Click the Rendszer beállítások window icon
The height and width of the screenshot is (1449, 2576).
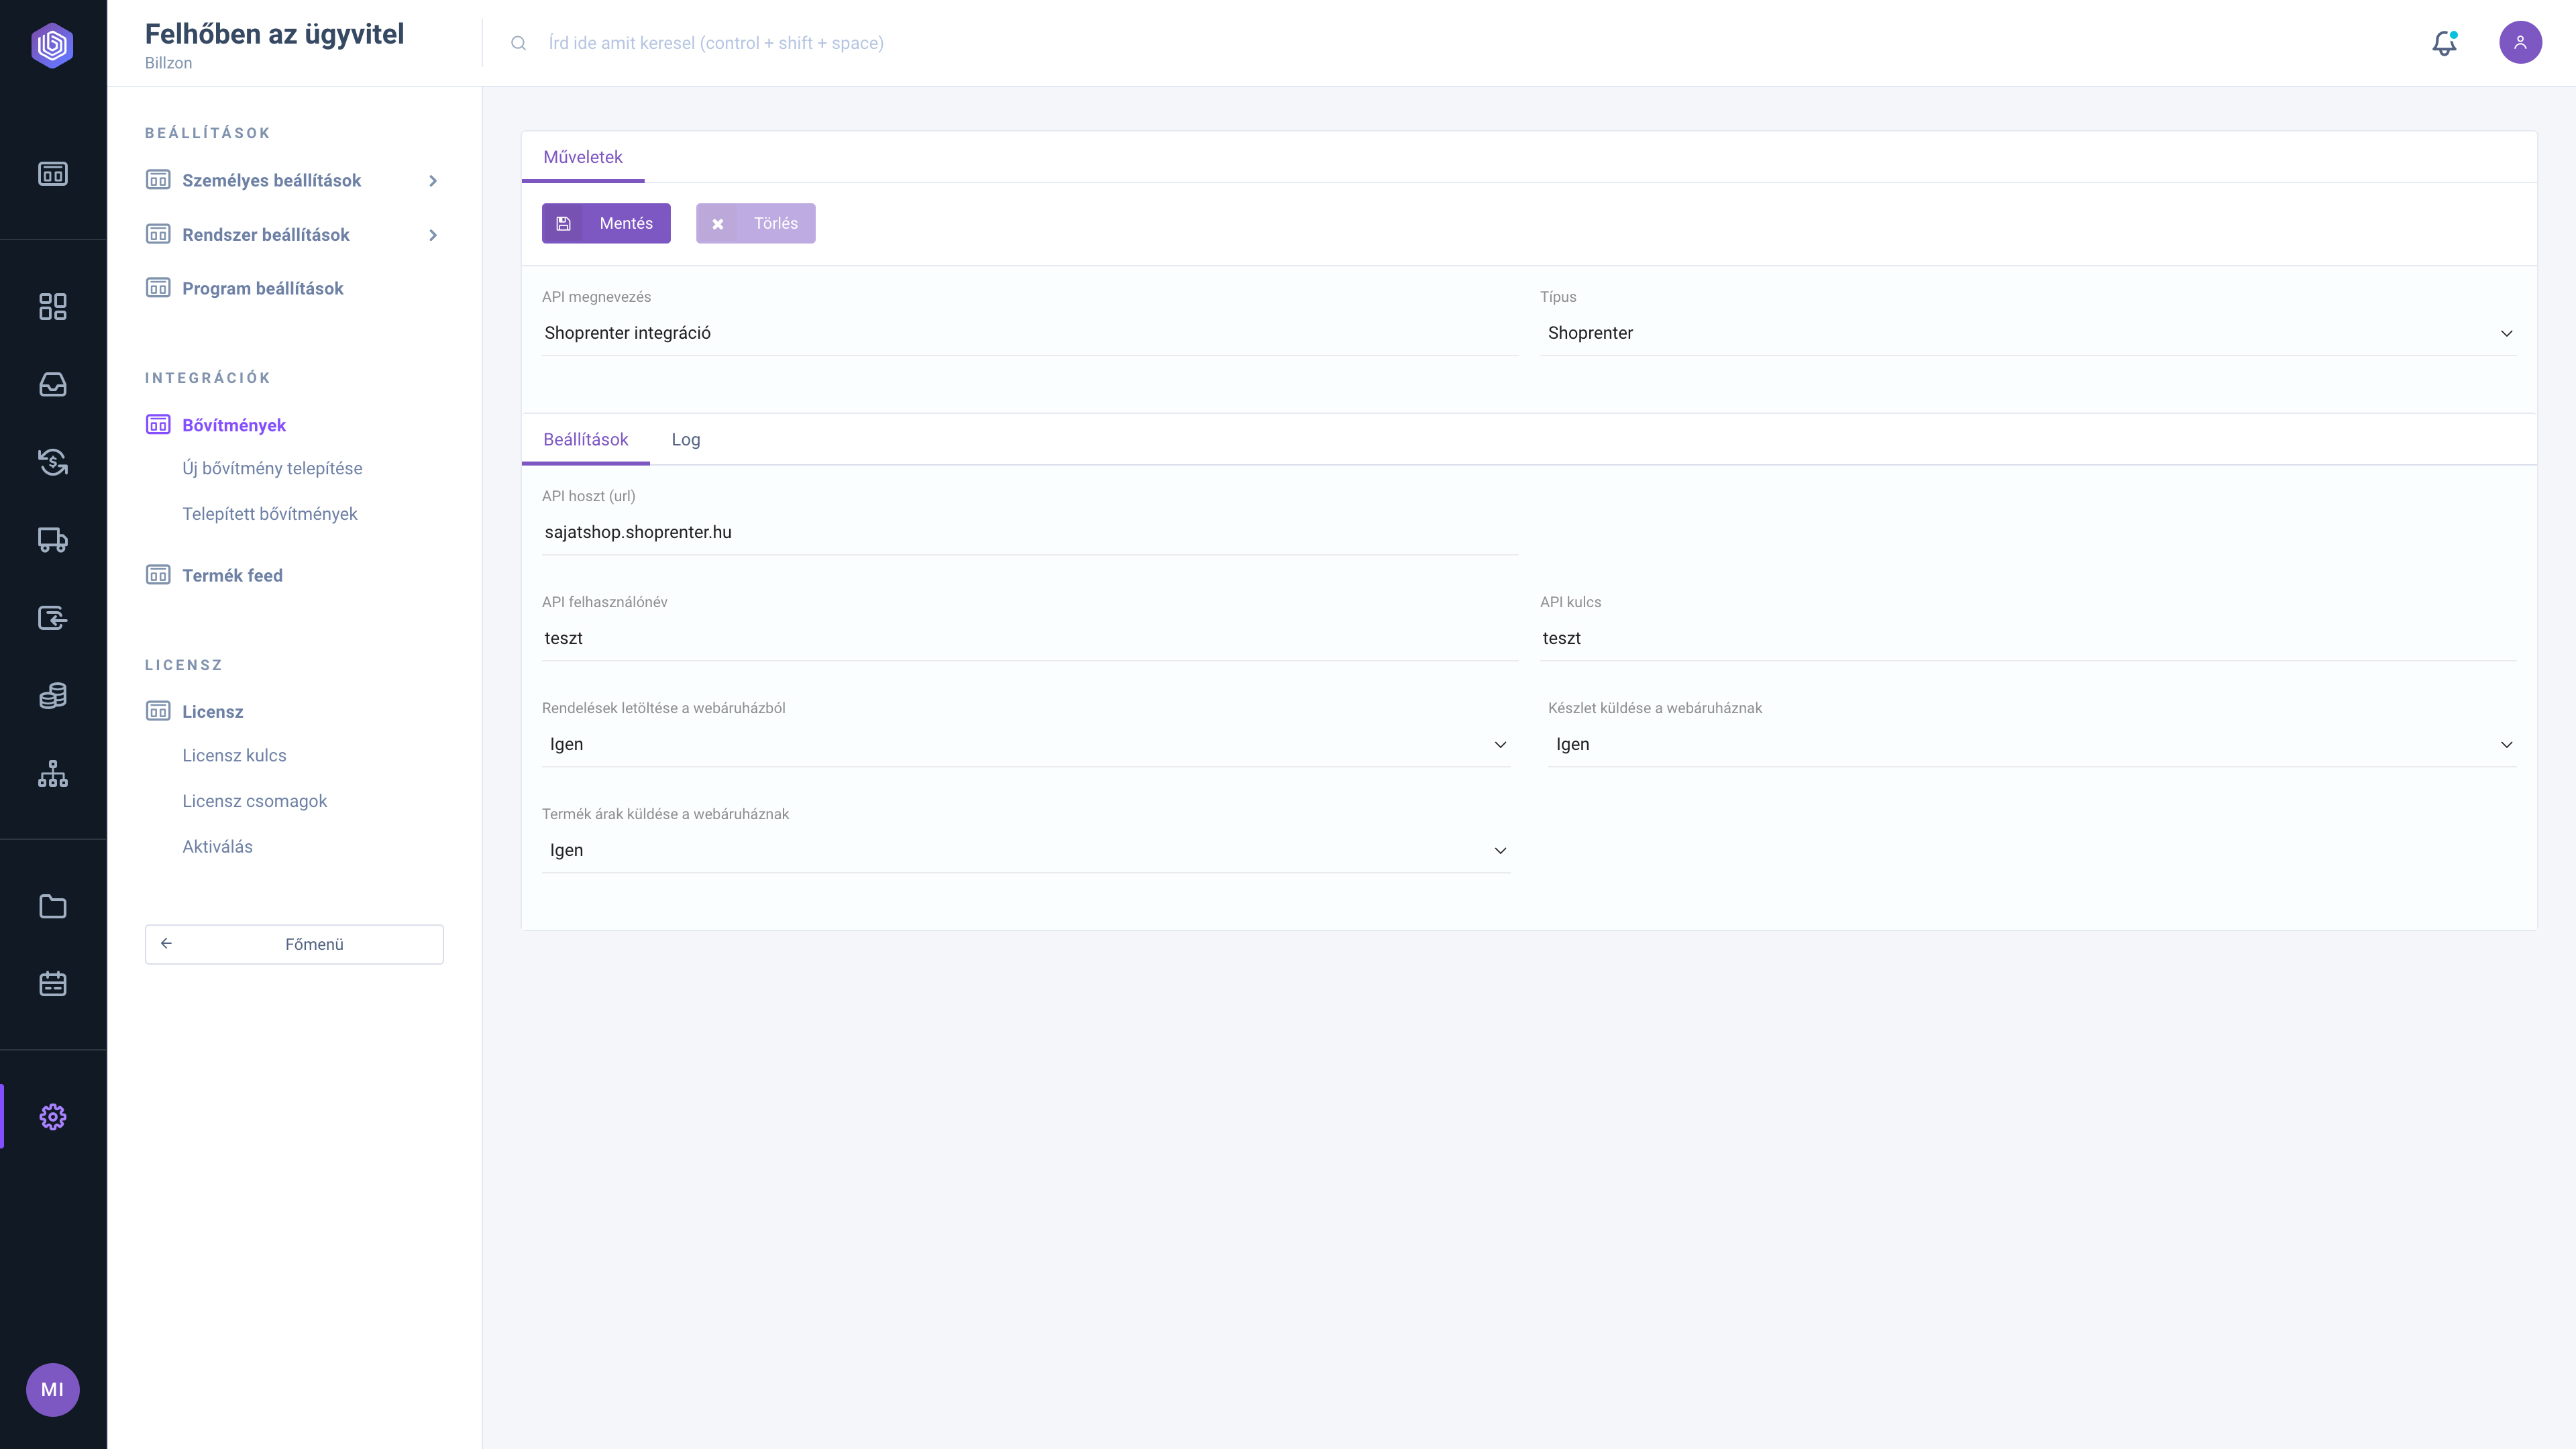(x=158, y=234)
